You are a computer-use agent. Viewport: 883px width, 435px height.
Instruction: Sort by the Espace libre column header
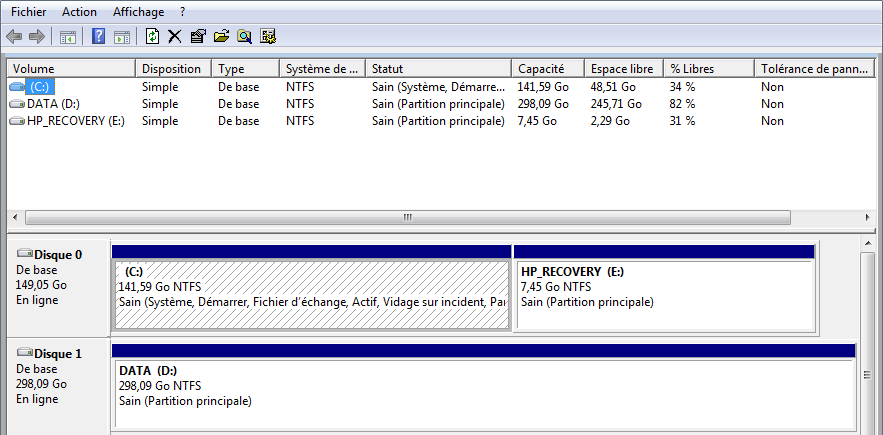pyautogui.click(x=624, y=69)
